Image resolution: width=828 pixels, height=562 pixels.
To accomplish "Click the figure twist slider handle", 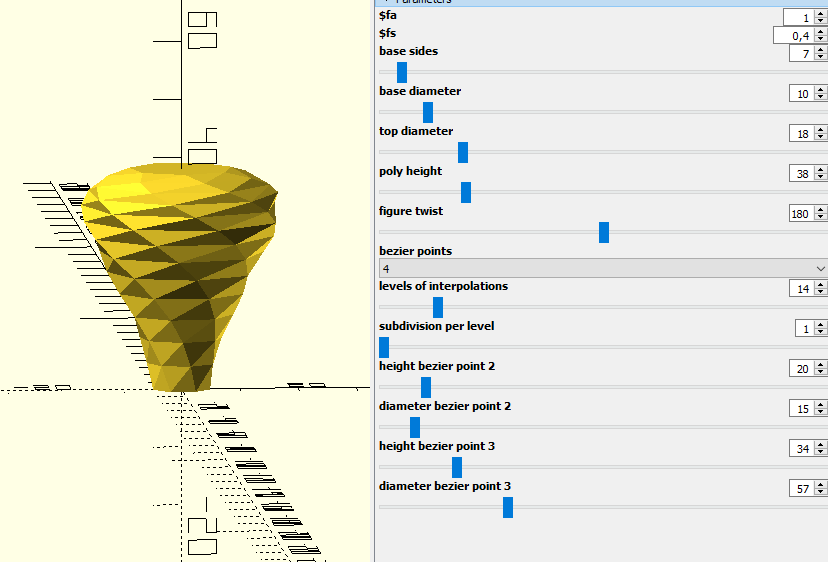I will click(604, 232).
